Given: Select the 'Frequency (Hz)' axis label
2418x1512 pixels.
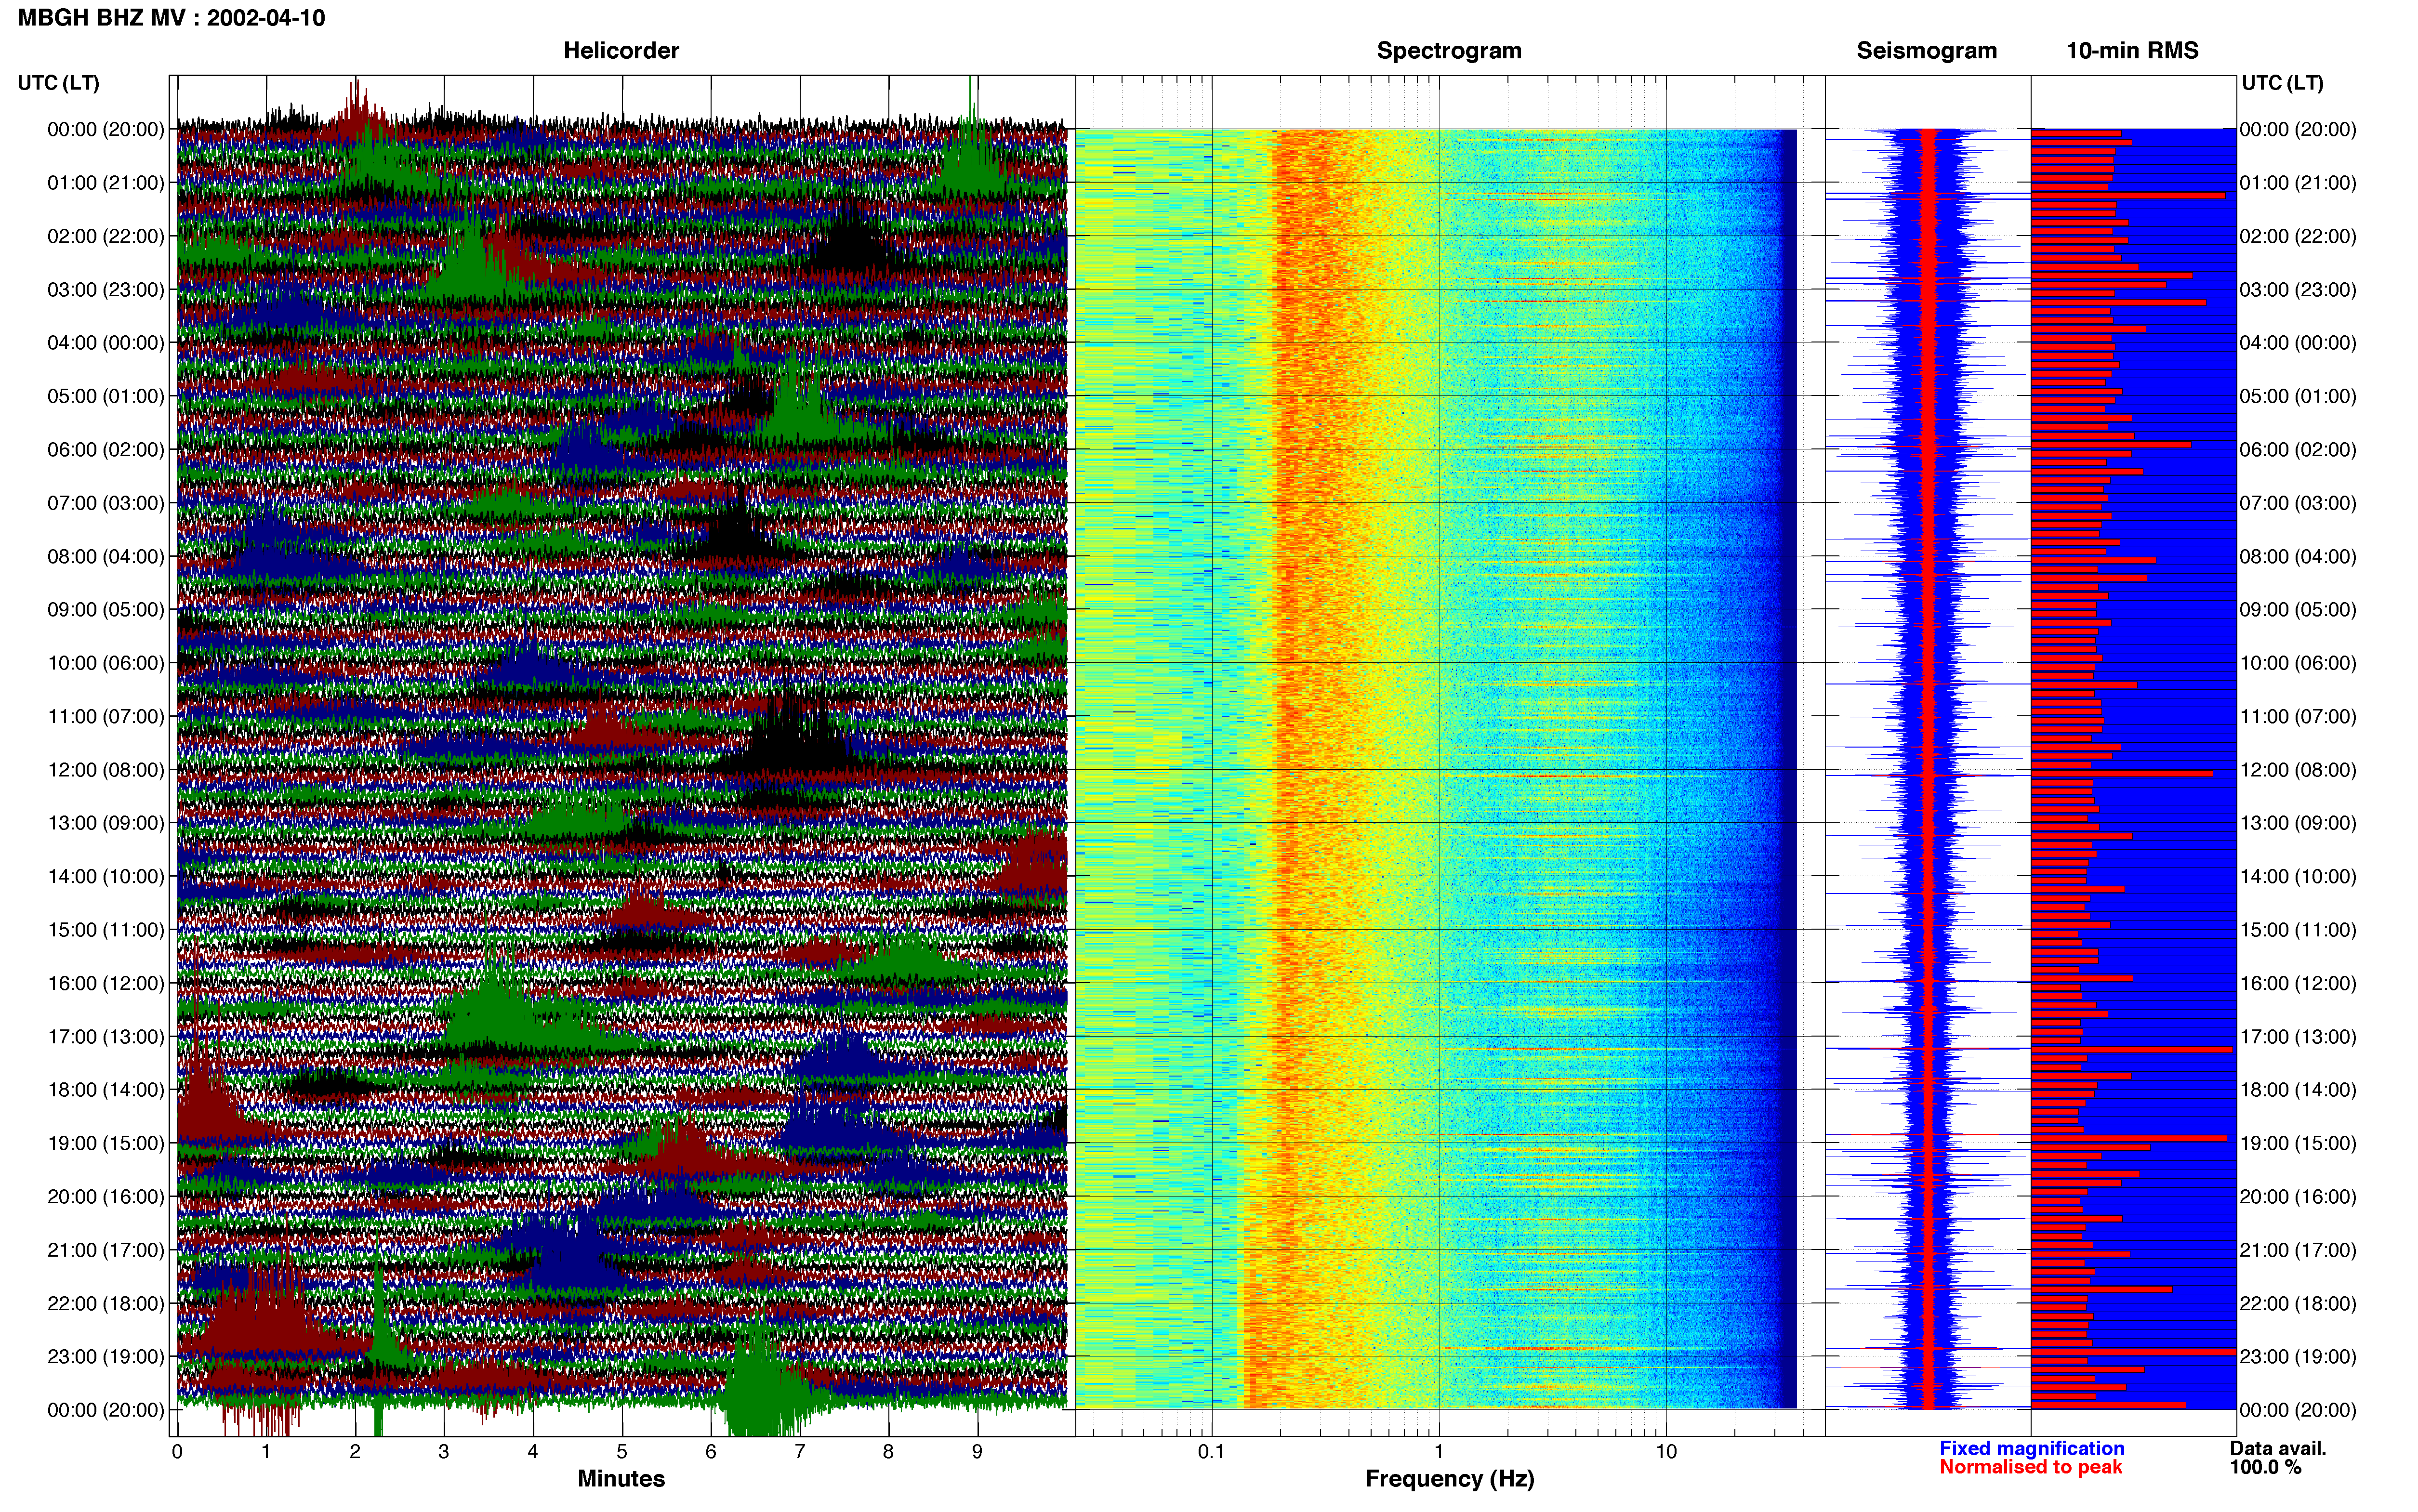Looking at the screenshot, I should [x=1449, y=1479].
